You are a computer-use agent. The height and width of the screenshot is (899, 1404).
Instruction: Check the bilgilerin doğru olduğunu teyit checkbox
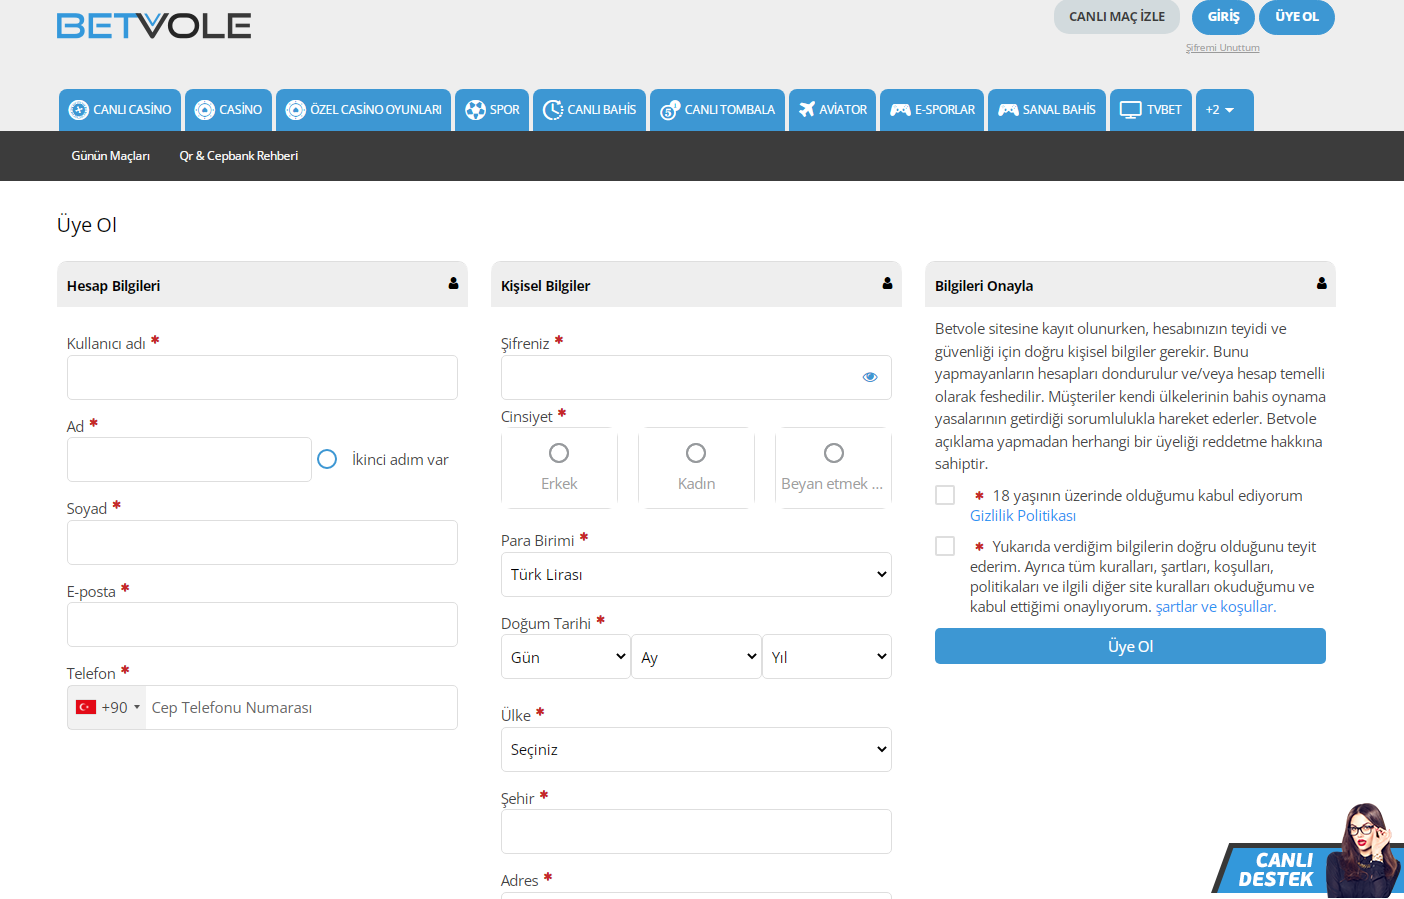pyautogui.click(x=945, y=546)
